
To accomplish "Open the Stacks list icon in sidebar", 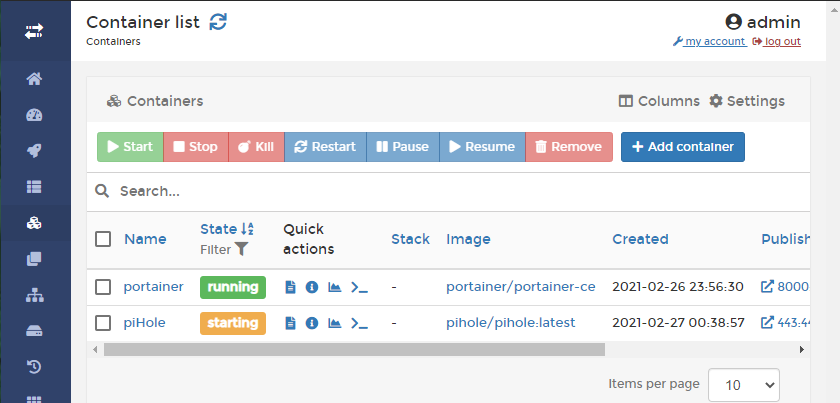I will click(x=34, y=187).
